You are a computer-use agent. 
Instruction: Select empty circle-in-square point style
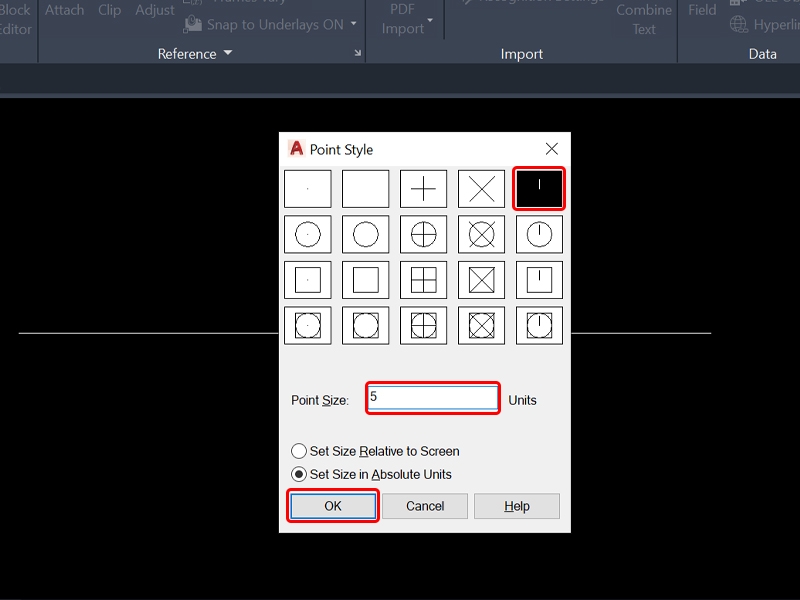coord(365,326)
